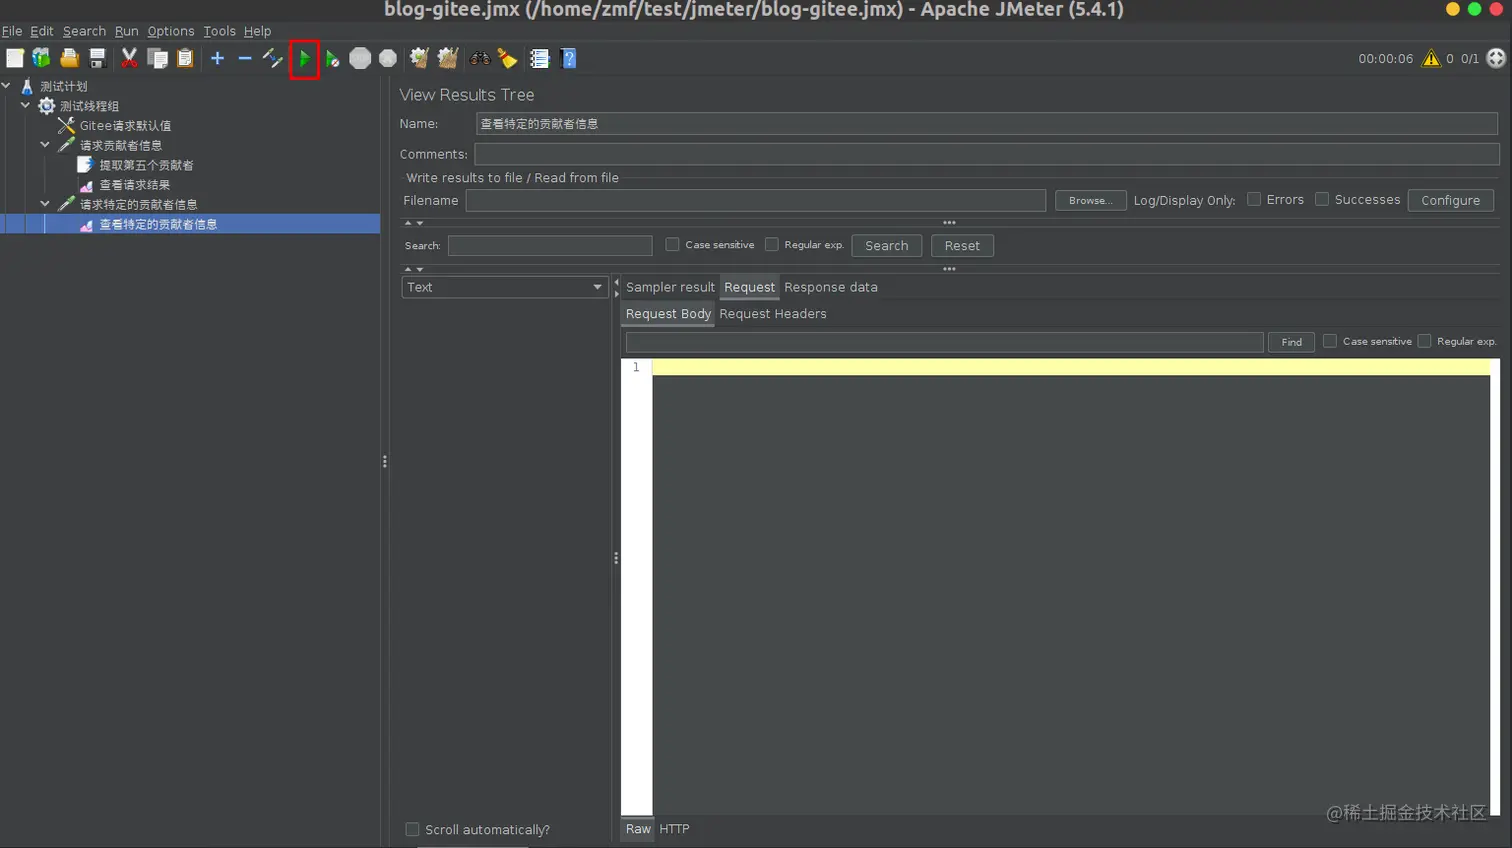
Task: Toggle Regular exp. beside the Find button
Action: click(1424, 341)
